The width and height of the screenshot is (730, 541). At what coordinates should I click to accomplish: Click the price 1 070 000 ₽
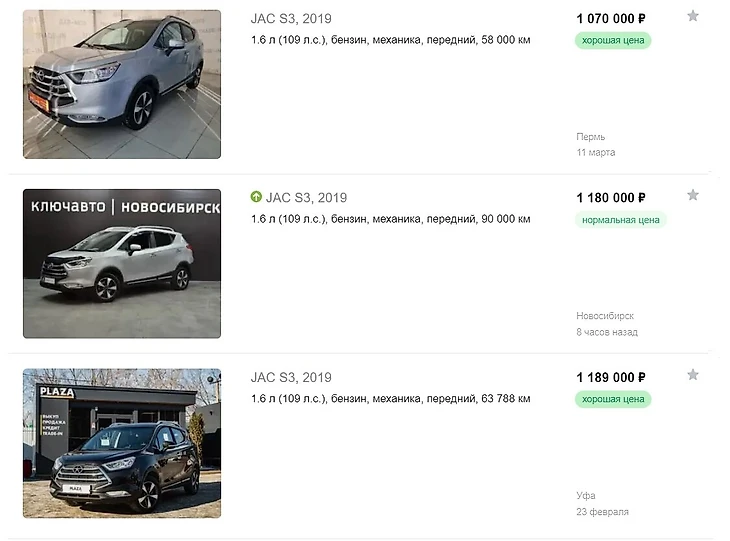tap(611, 18)
